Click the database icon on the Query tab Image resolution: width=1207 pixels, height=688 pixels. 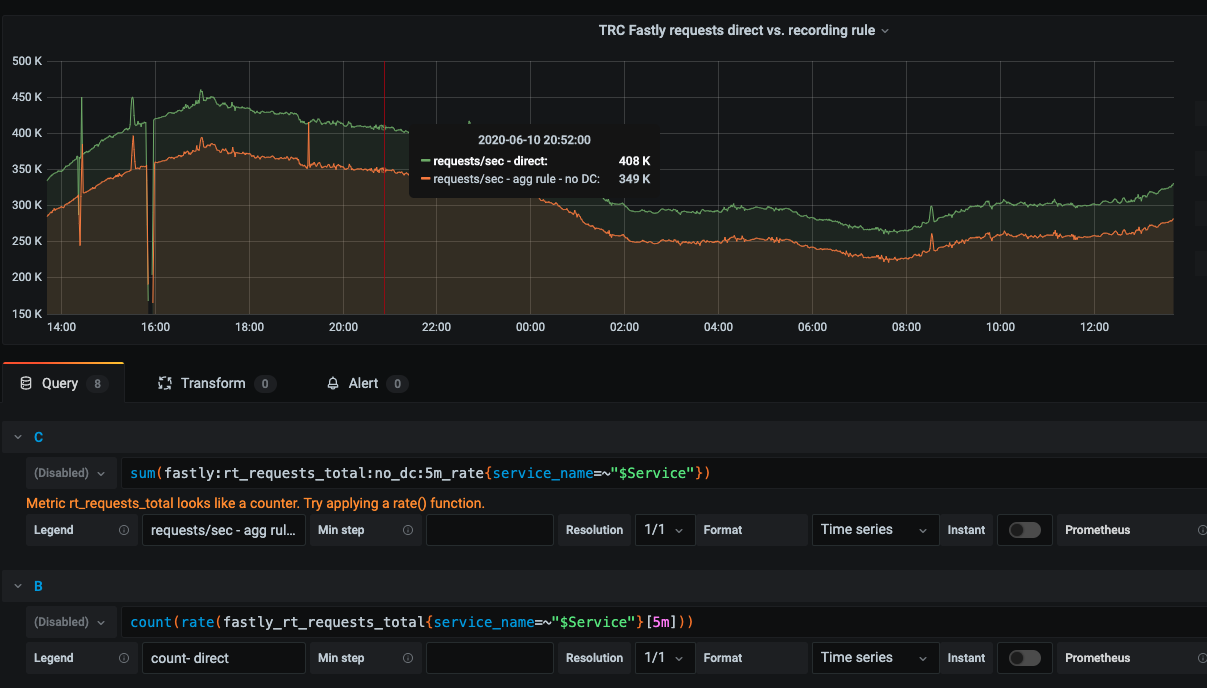pyautogui.click(x=26, y=383)
